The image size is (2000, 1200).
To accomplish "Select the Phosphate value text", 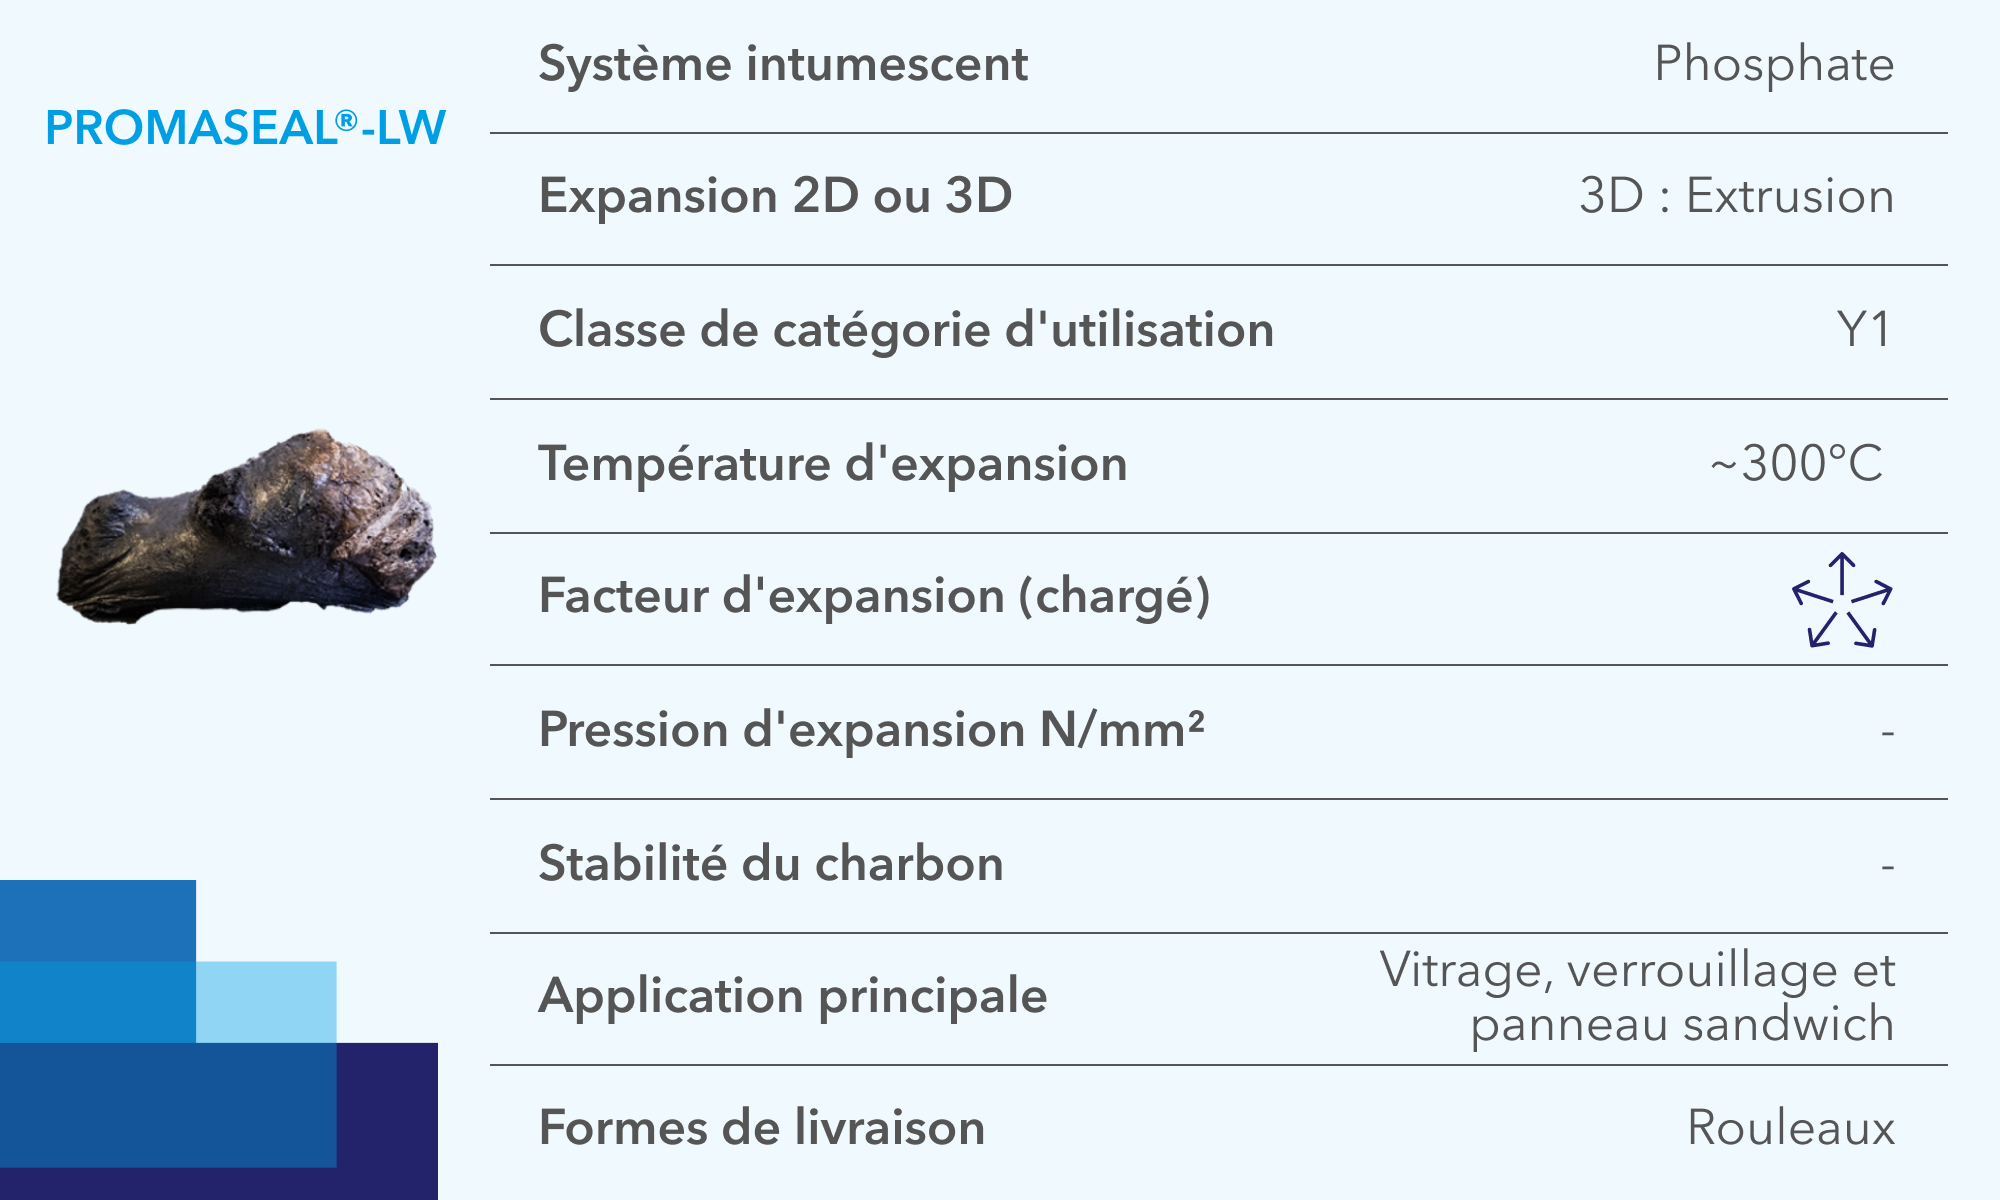I will click(x=1774, y=64).
